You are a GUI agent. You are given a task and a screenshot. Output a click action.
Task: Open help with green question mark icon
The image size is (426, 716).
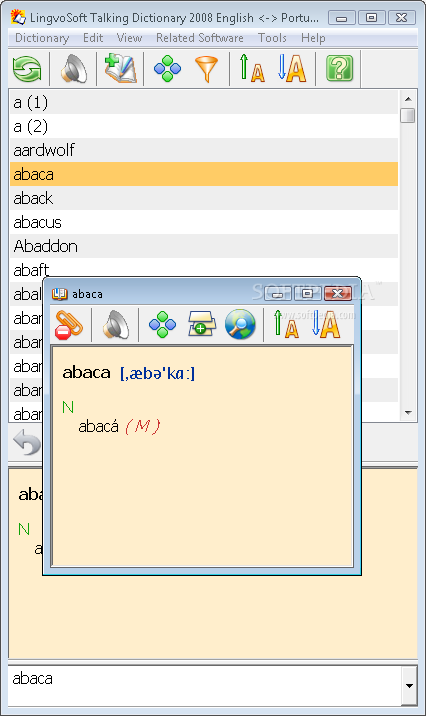339,68
